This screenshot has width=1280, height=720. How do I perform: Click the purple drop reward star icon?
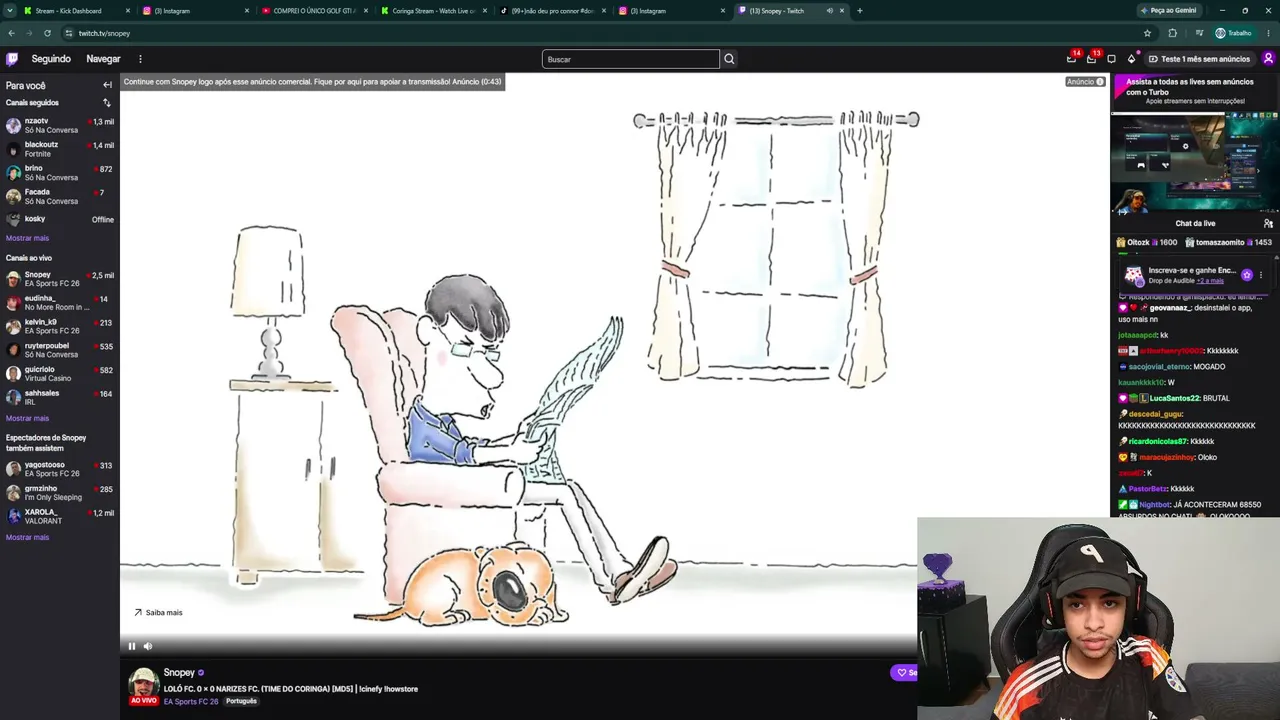pos(1247,275)
